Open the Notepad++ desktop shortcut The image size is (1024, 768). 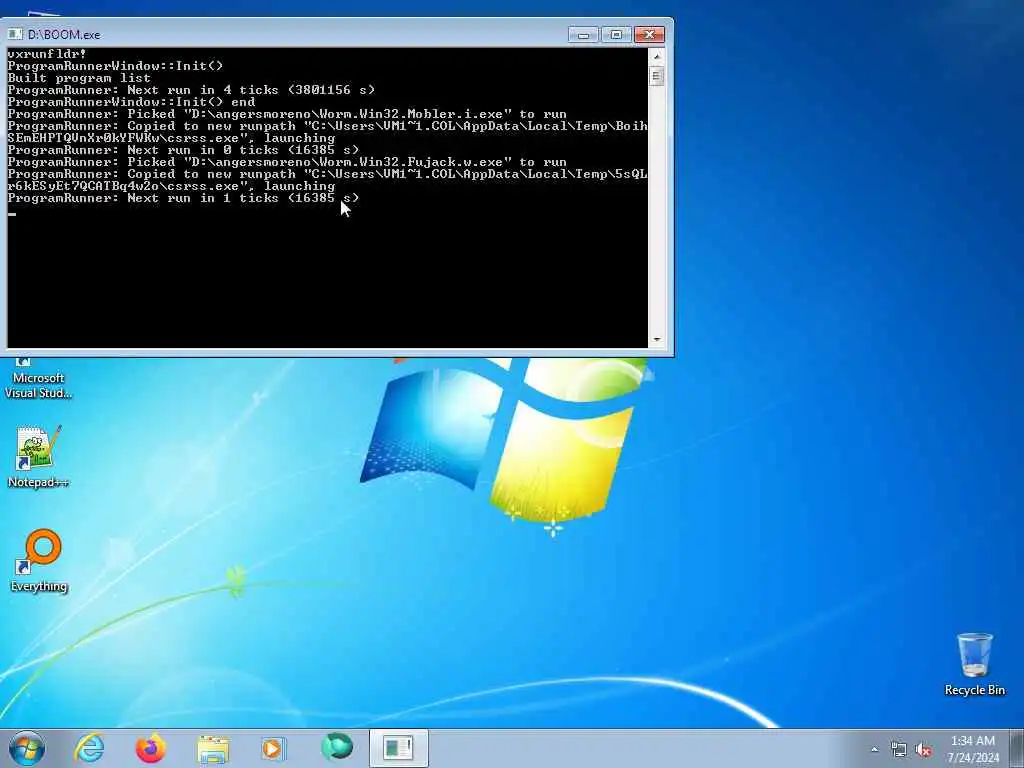tap(38, 456)
